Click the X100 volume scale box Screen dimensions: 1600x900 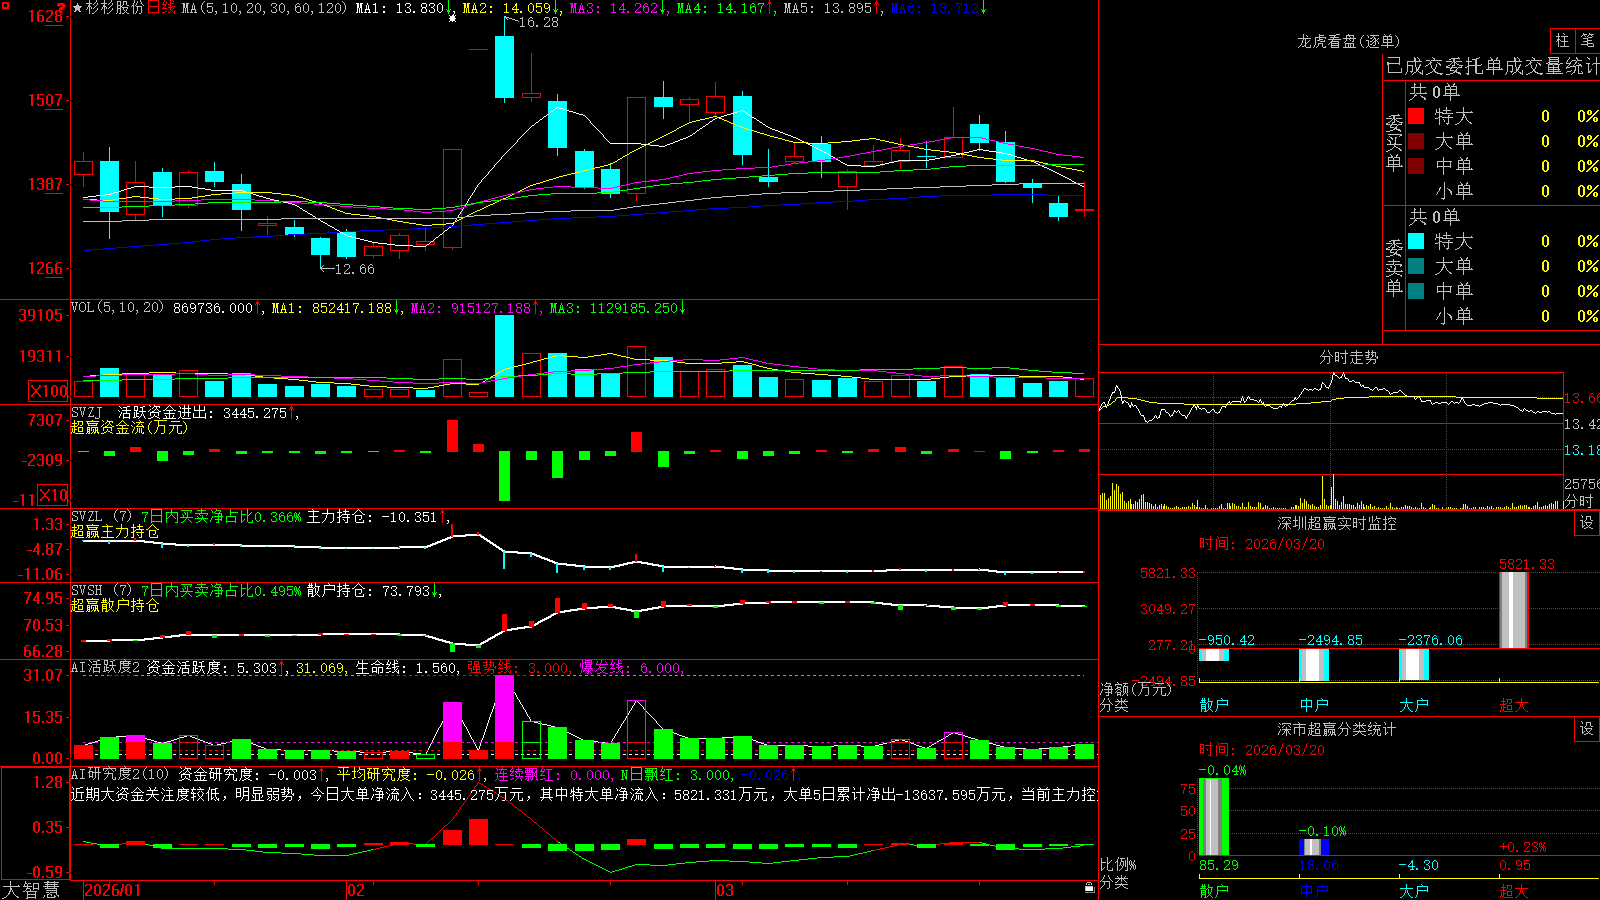pos(49,391)
